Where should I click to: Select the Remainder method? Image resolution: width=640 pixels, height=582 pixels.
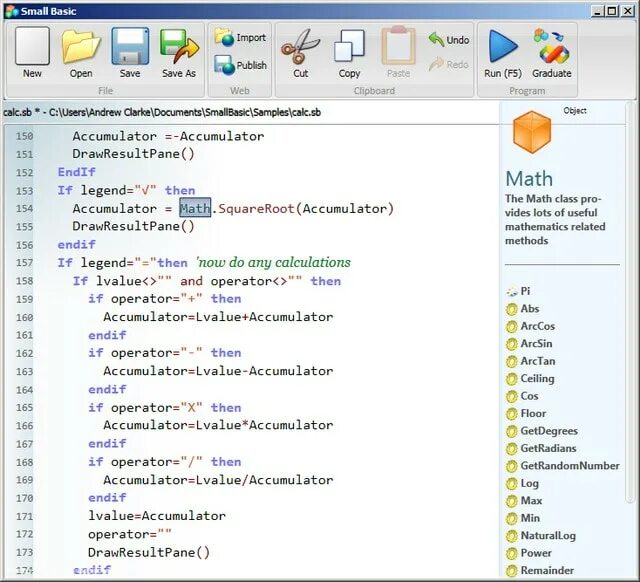click(540, 571)
